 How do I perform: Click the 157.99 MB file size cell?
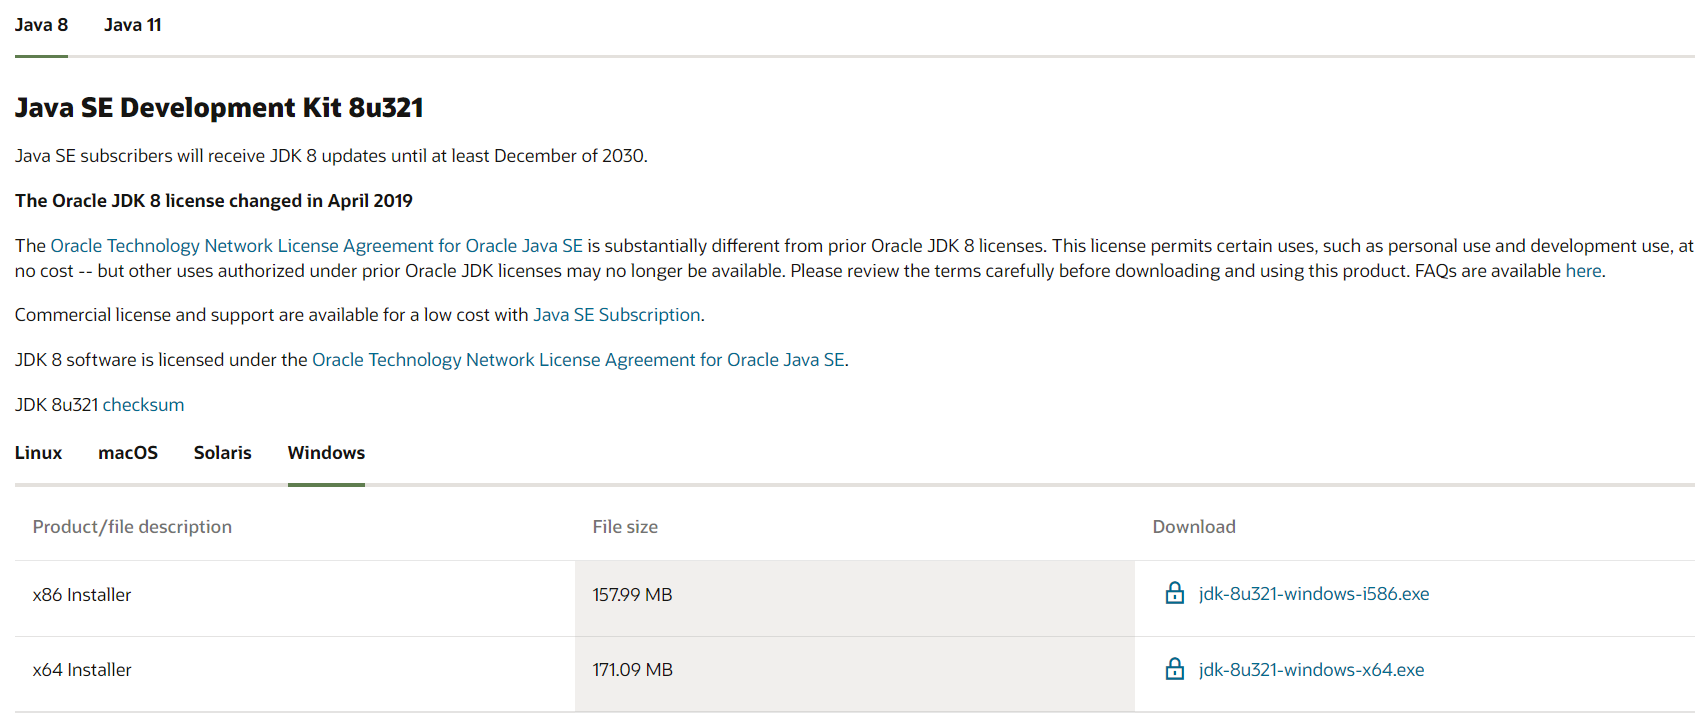click(x=632, y=595)
